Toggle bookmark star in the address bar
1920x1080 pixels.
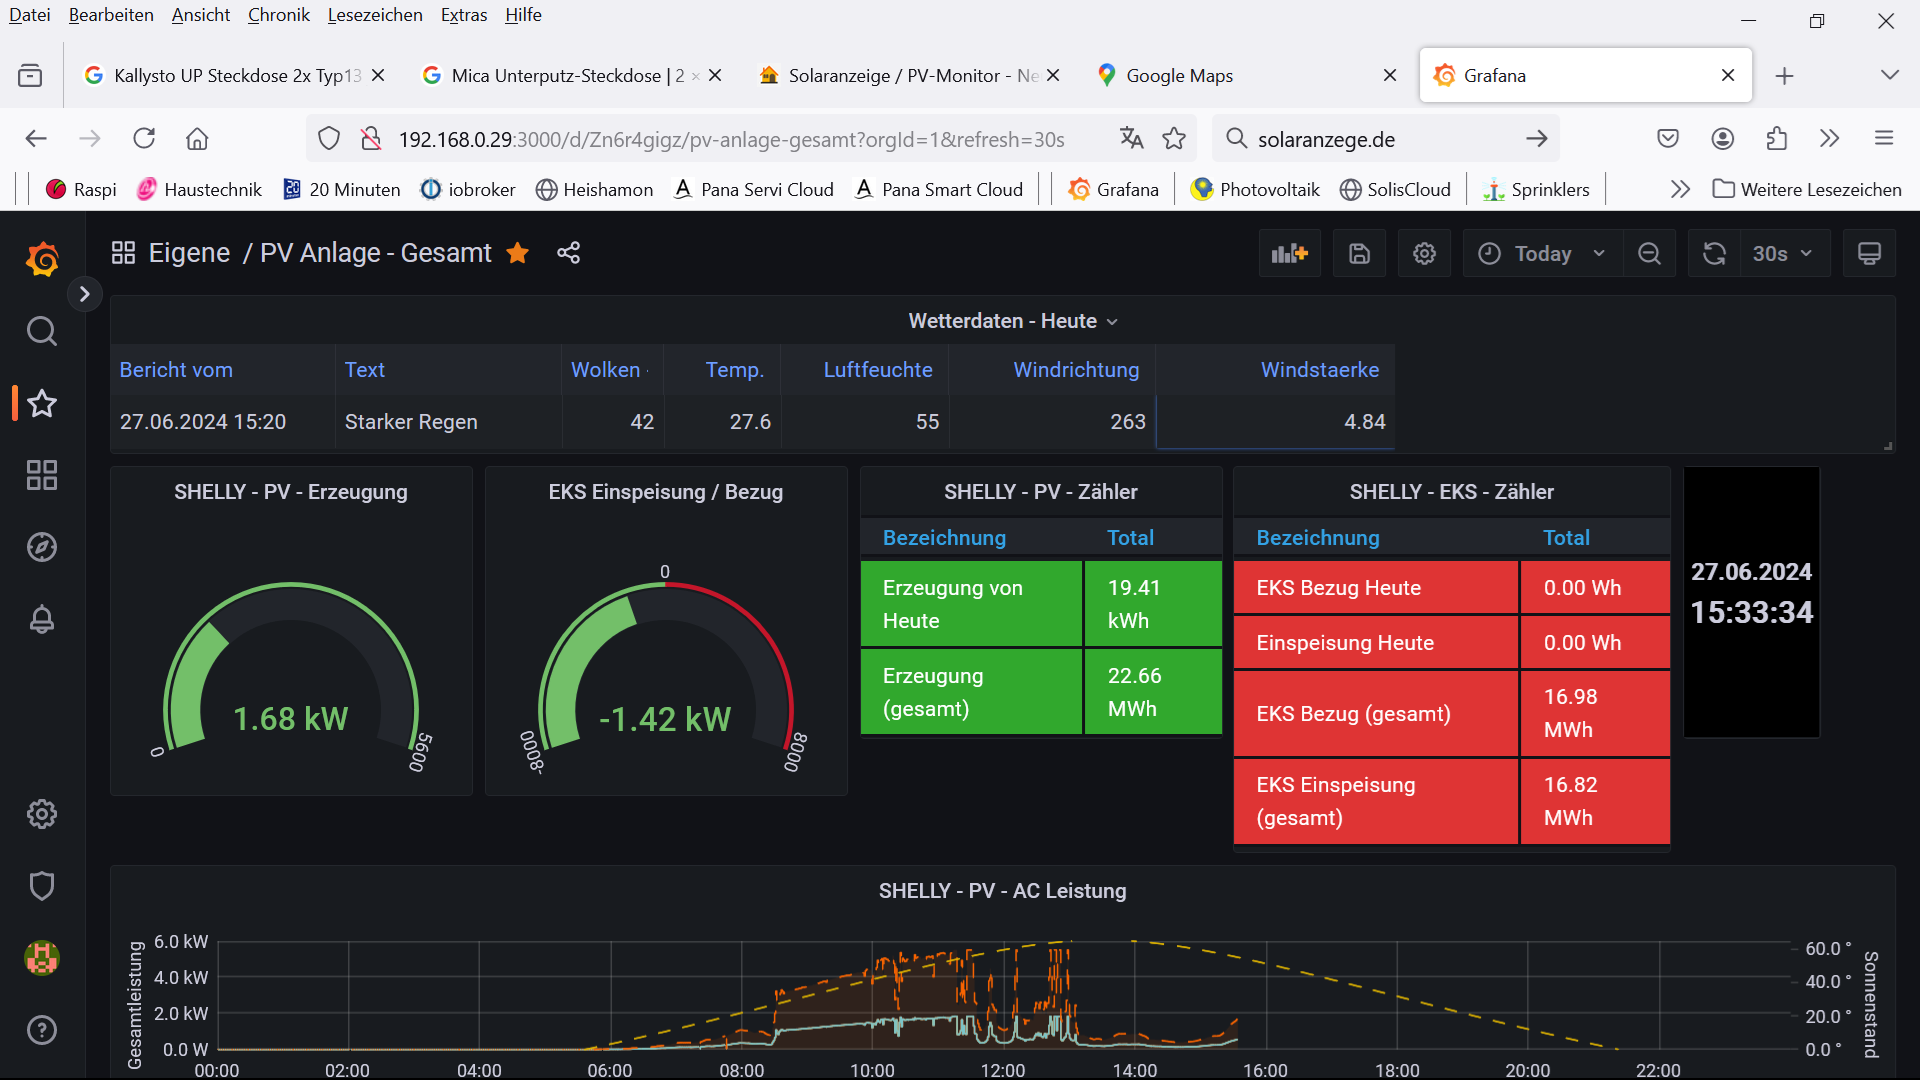[x=1174, y=139]
